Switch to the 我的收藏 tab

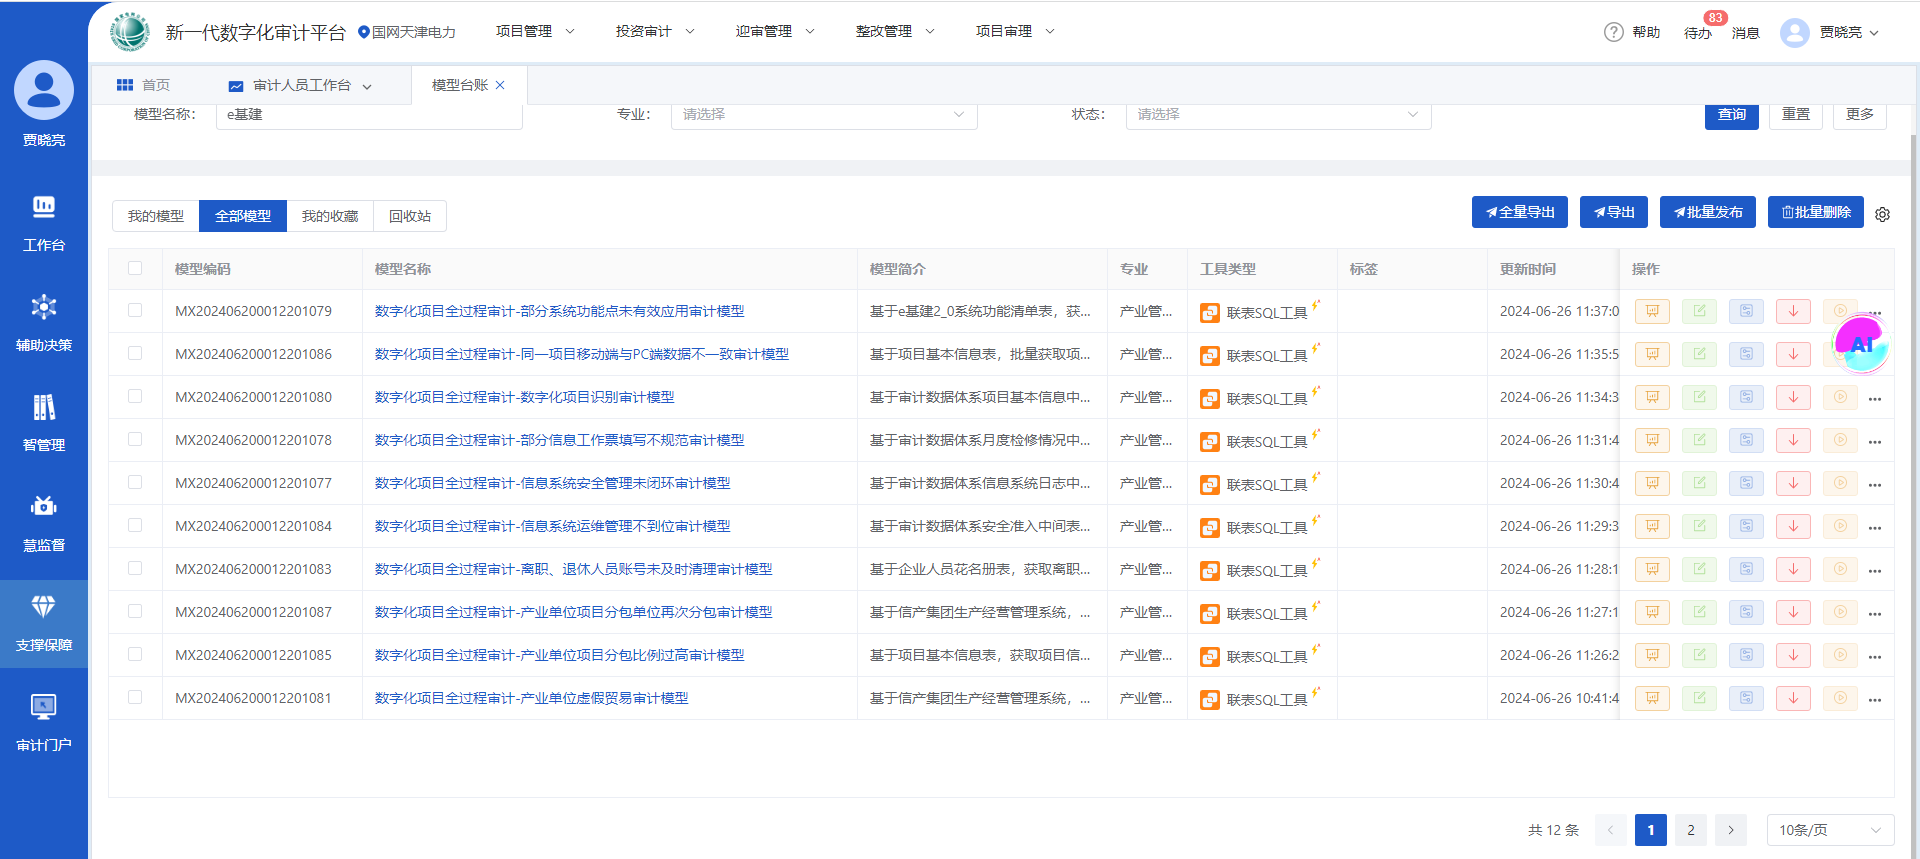coord(330,216)
